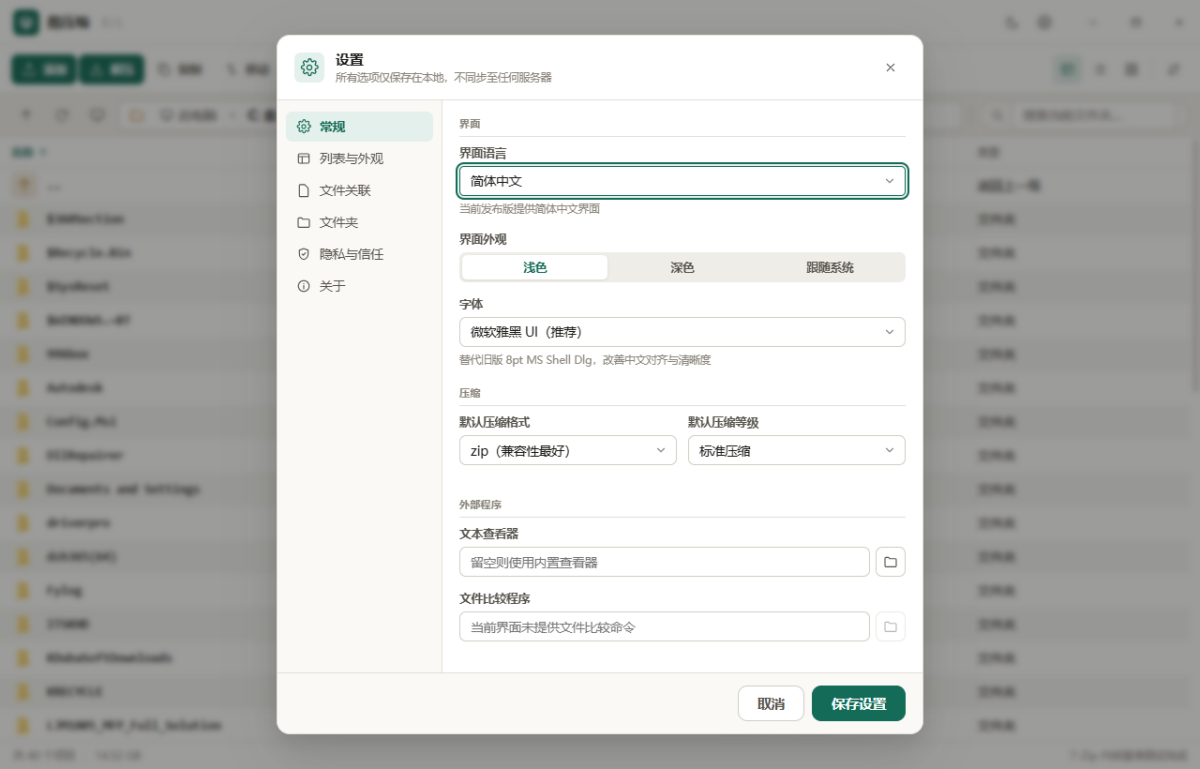Choose the 浅色 appearance option
Viewport: 1200px width, 769px height.
point(535,267)
